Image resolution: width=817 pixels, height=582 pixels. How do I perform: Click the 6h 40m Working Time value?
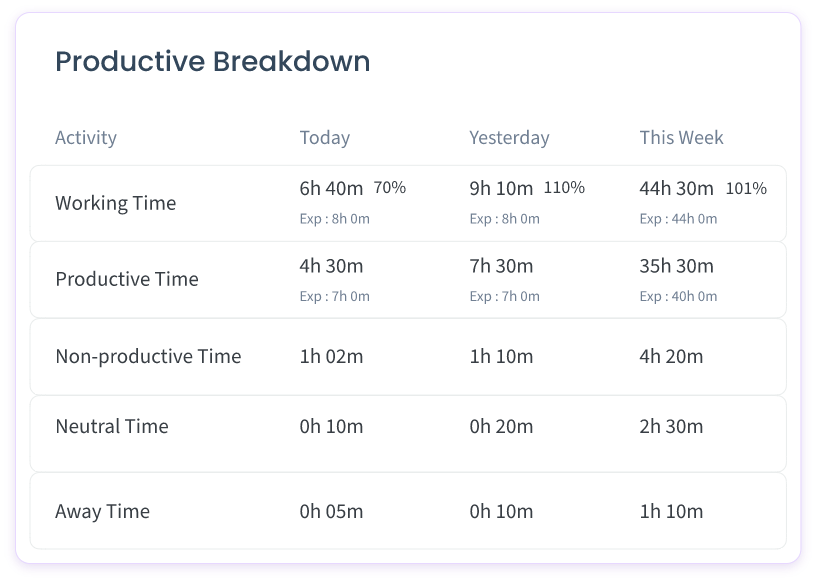pos(333,186)
